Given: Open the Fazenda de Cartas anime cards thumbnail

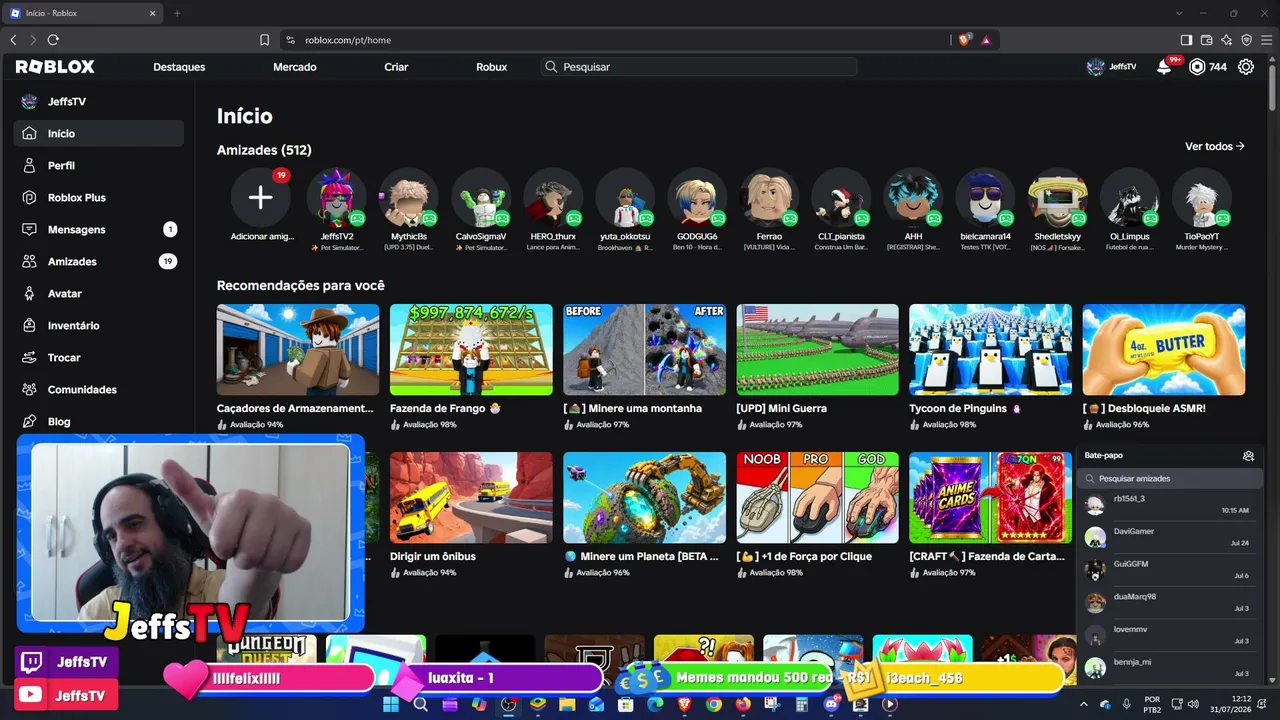Looking at the screenshot, I should coord(990,498).
